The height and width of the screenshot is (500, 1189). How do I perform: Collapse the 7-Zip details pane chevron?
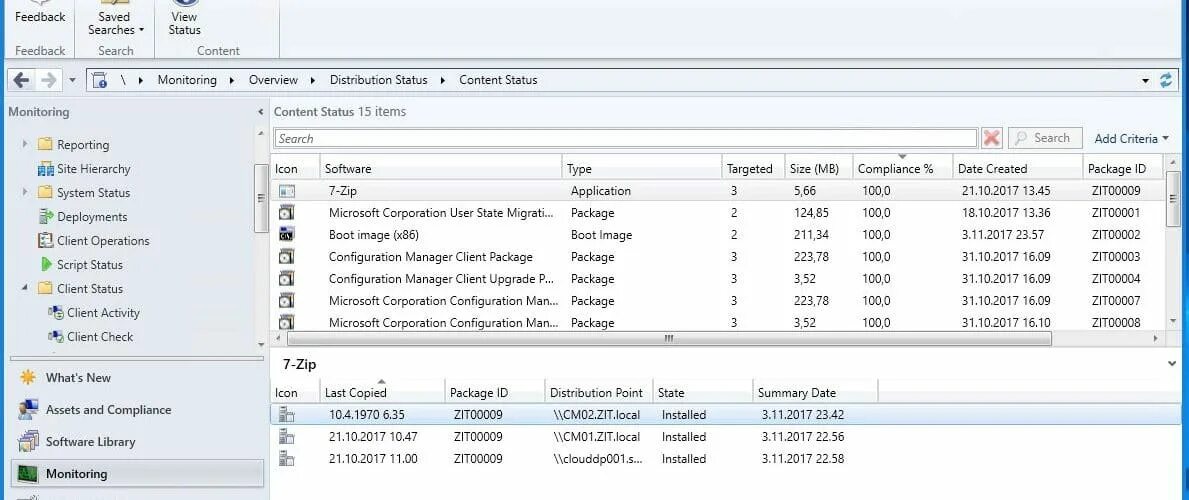[x=1173, y=364]
